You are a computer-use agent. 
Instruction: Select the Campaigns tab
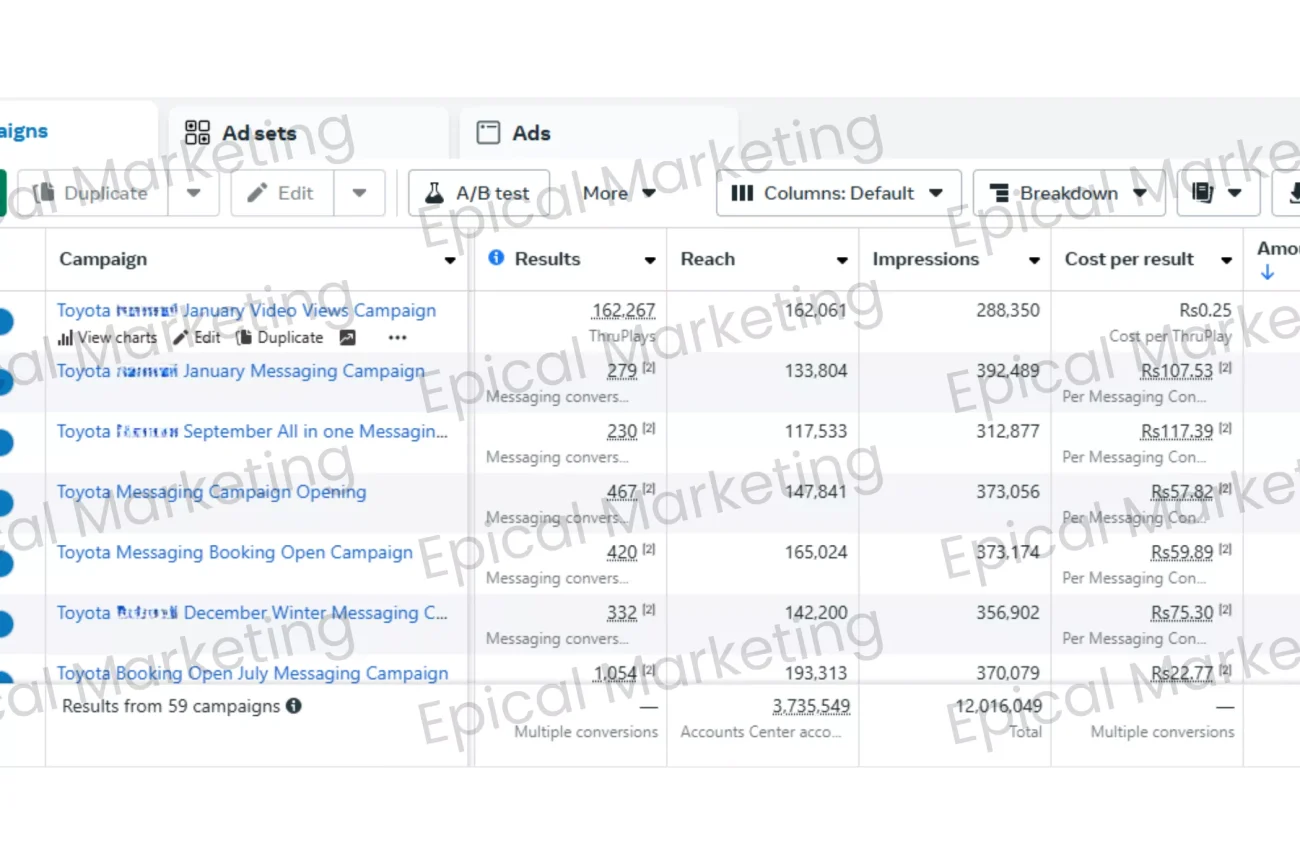(x=75, y=130)
